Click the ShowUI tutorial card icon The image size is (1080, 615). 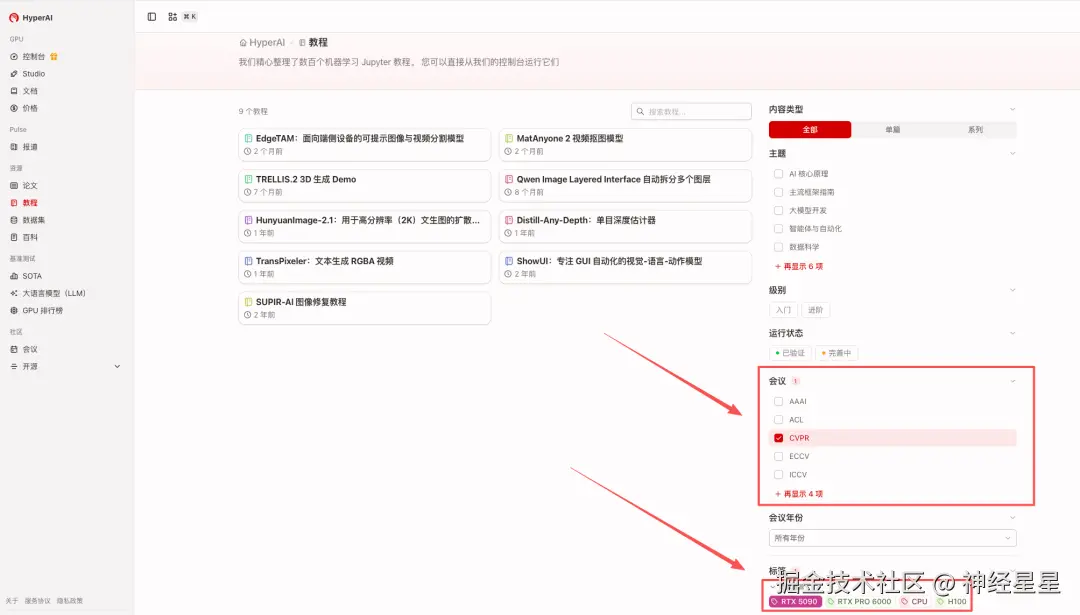(x=508, y=261)
